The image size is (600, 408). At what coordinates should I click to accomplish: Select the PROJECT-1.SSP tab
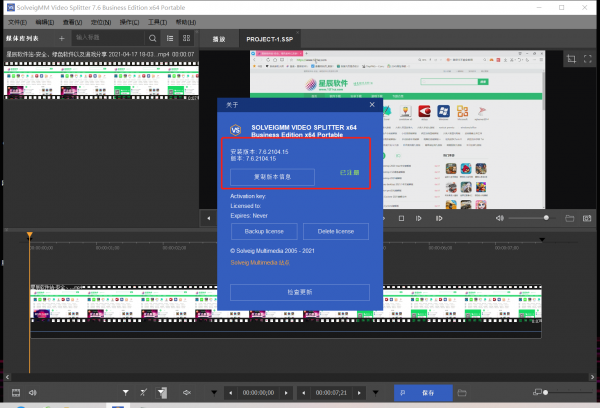[269, 39]
